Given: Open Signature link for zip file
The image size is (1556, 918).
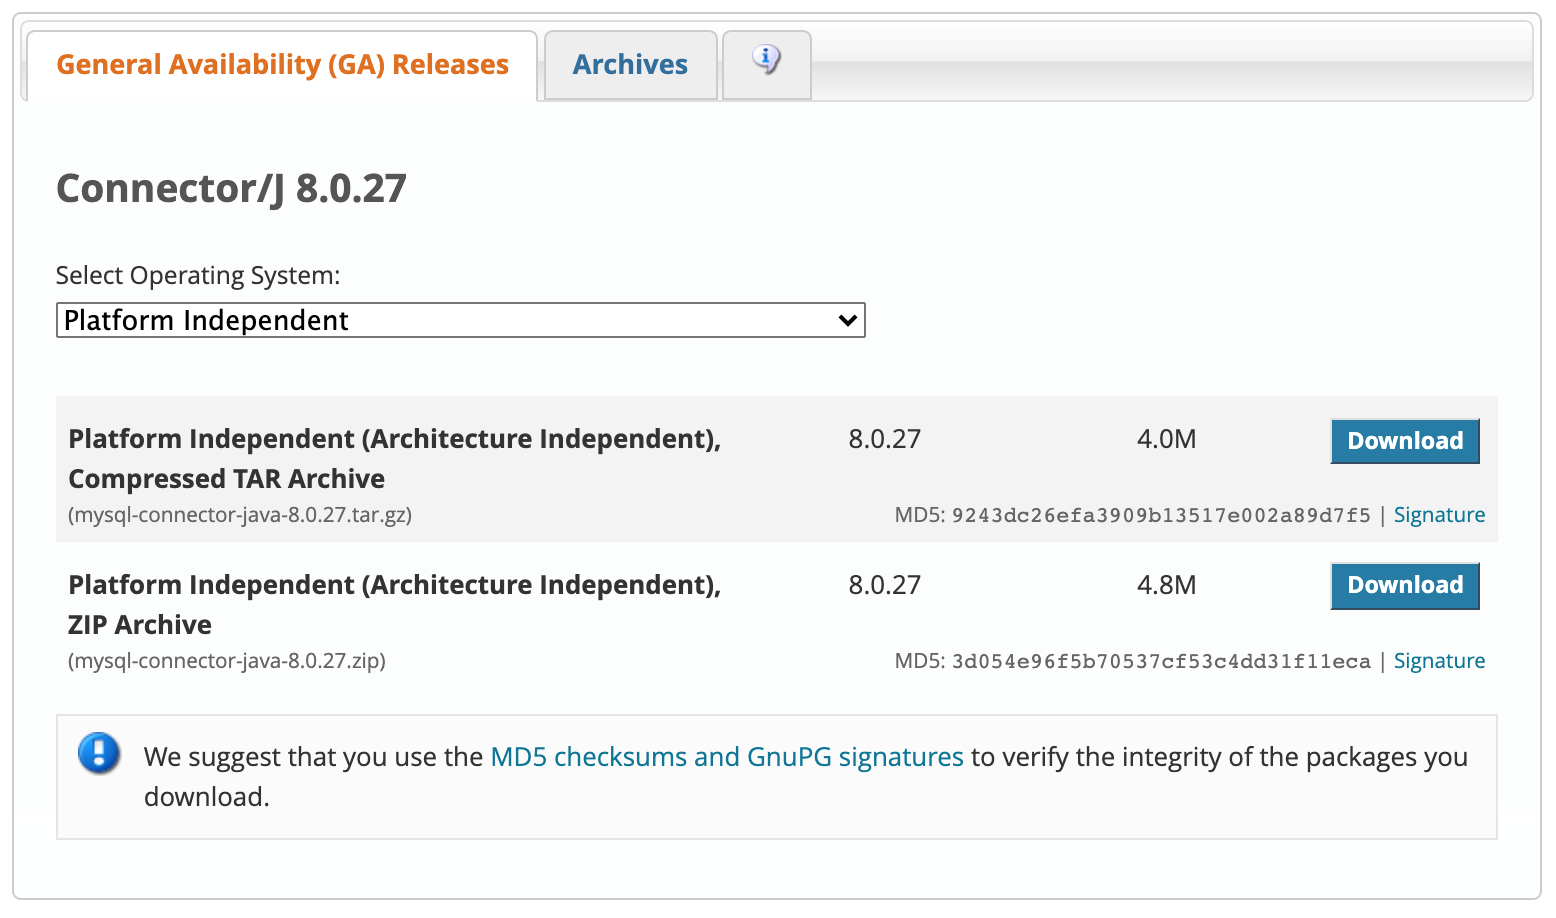Looking at the screenshot, I should pos(1439,661).
